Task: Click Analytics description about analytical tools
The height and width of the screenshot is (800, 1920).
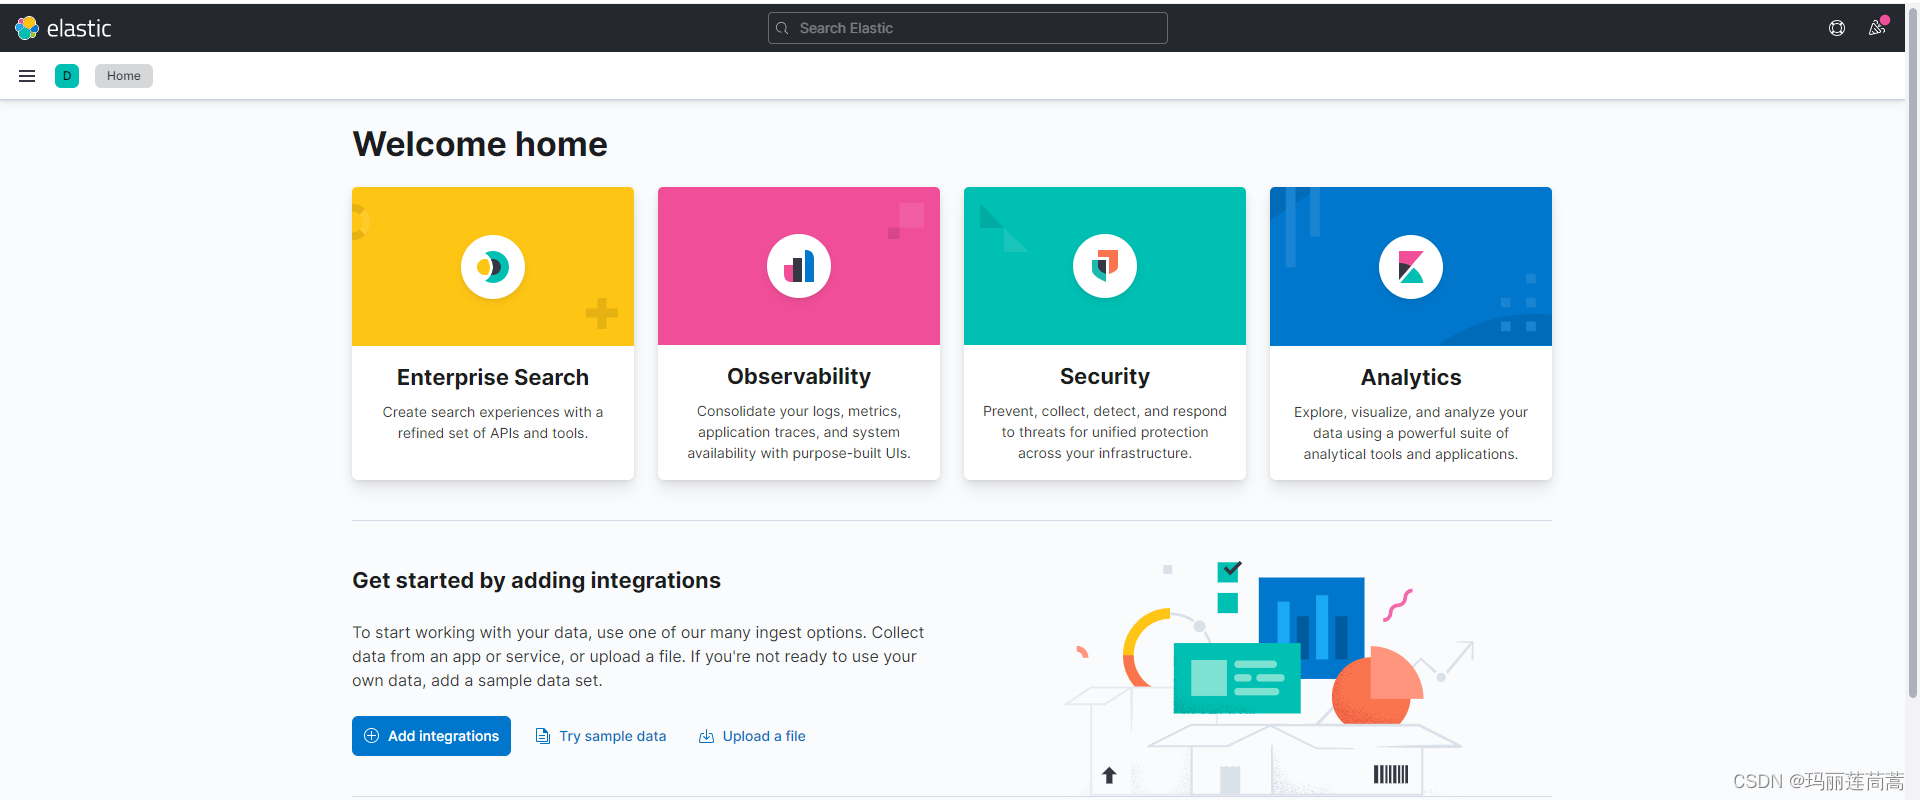Action: pos(1411,433)
